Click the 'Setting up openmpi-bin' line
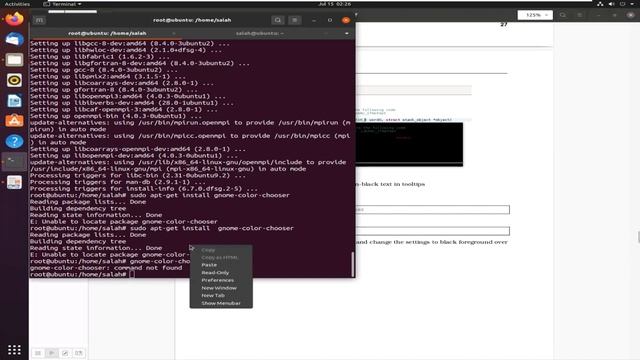Screen dimensions: 640x360 [116, 116]
